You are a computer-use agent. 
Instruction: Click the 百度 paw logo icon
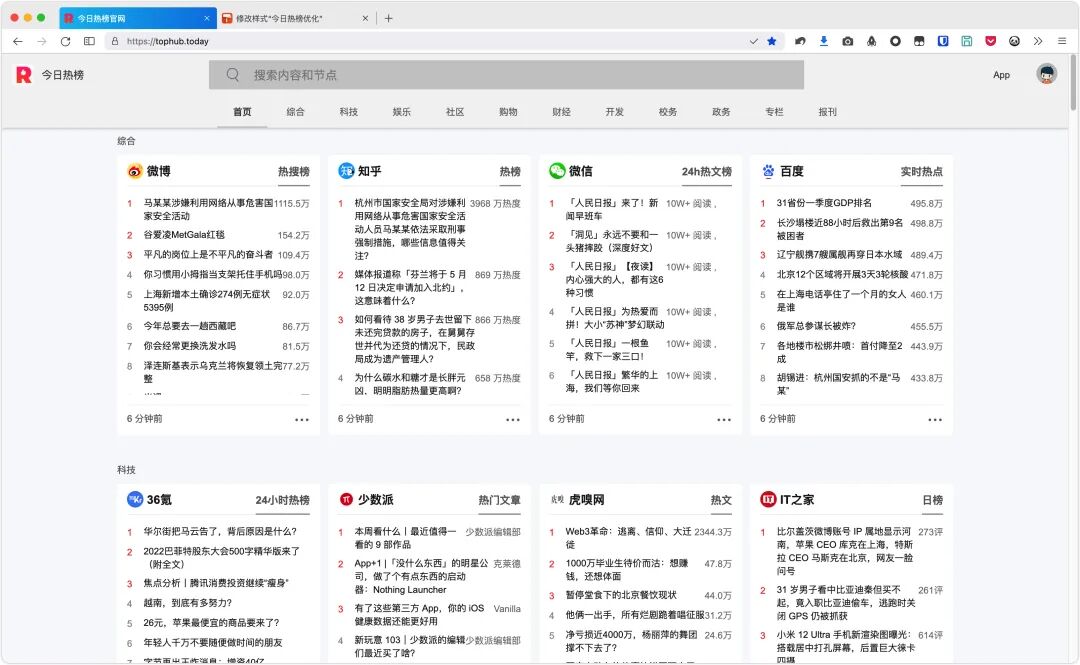coord(768,171)
